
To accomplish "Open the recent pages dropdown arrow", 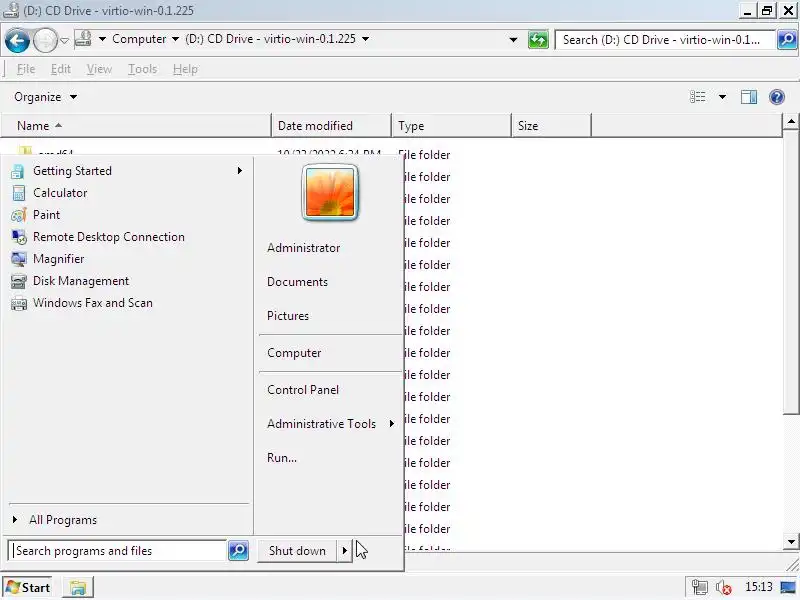I will pos(64,40).
